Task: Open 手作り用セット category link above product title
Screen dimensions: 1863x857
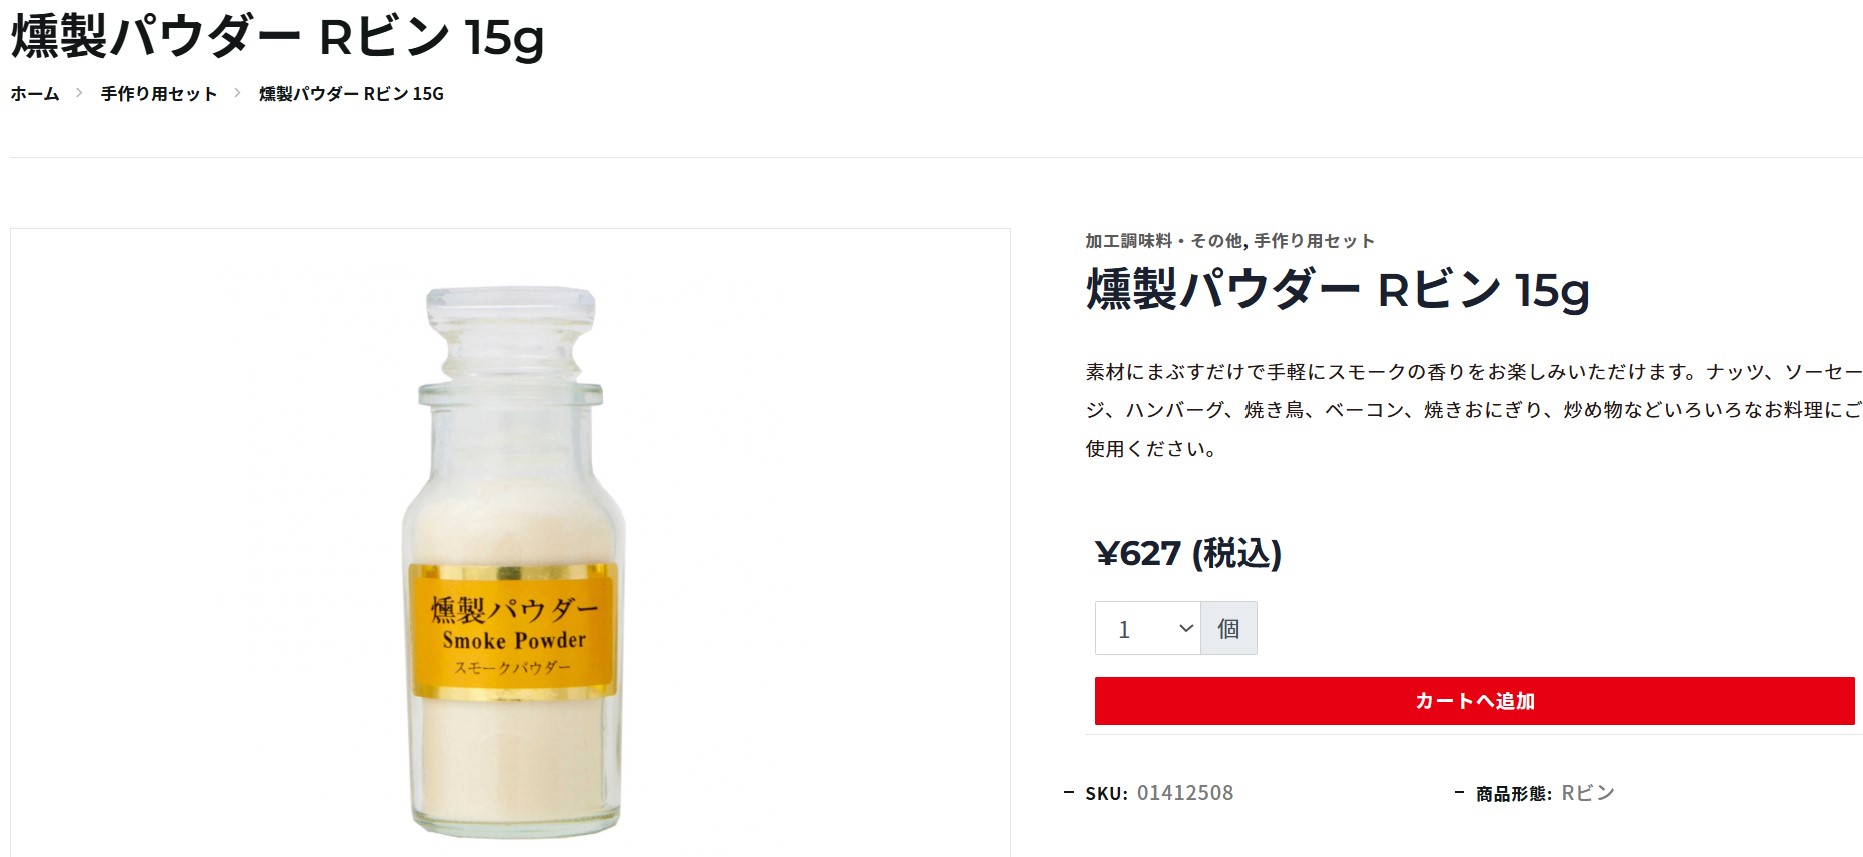Action: click(x=1314, y=241)
